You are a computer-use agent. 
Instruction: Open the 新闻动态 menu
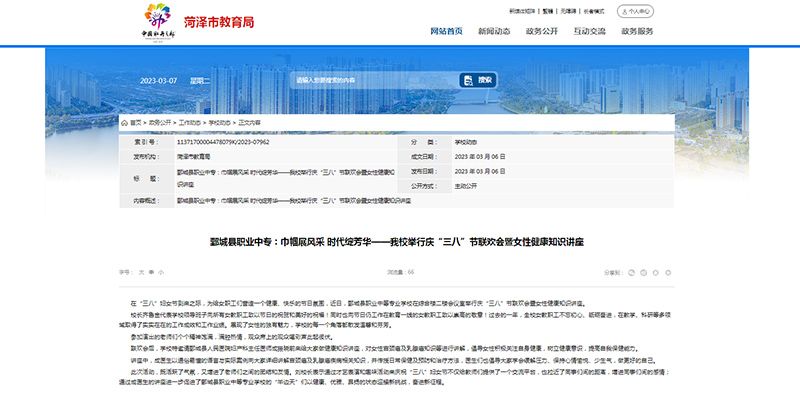tap(494, 31)
